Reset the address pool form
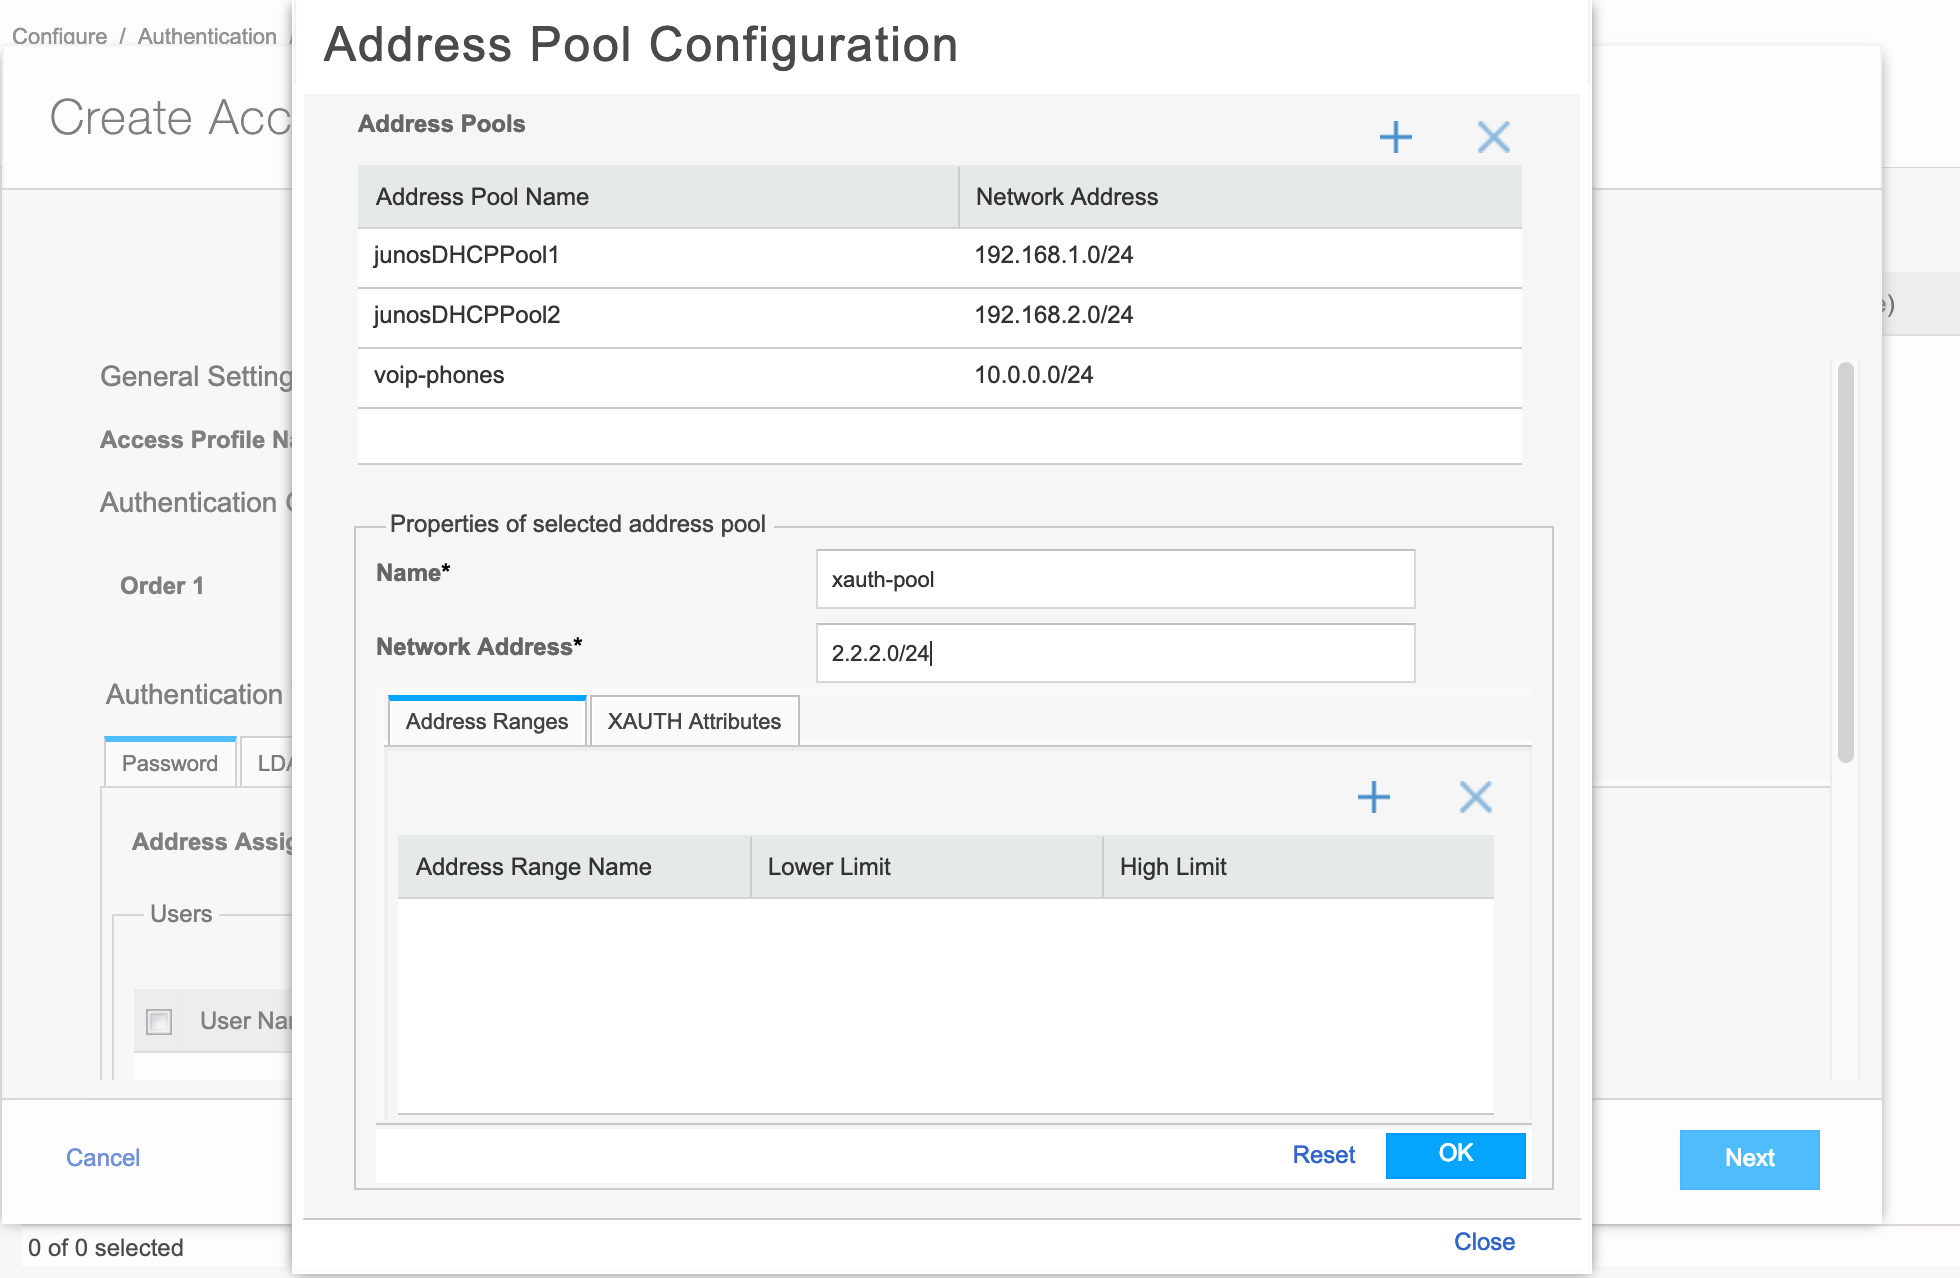1960x1278 pixels. tap(1323, 1155)
